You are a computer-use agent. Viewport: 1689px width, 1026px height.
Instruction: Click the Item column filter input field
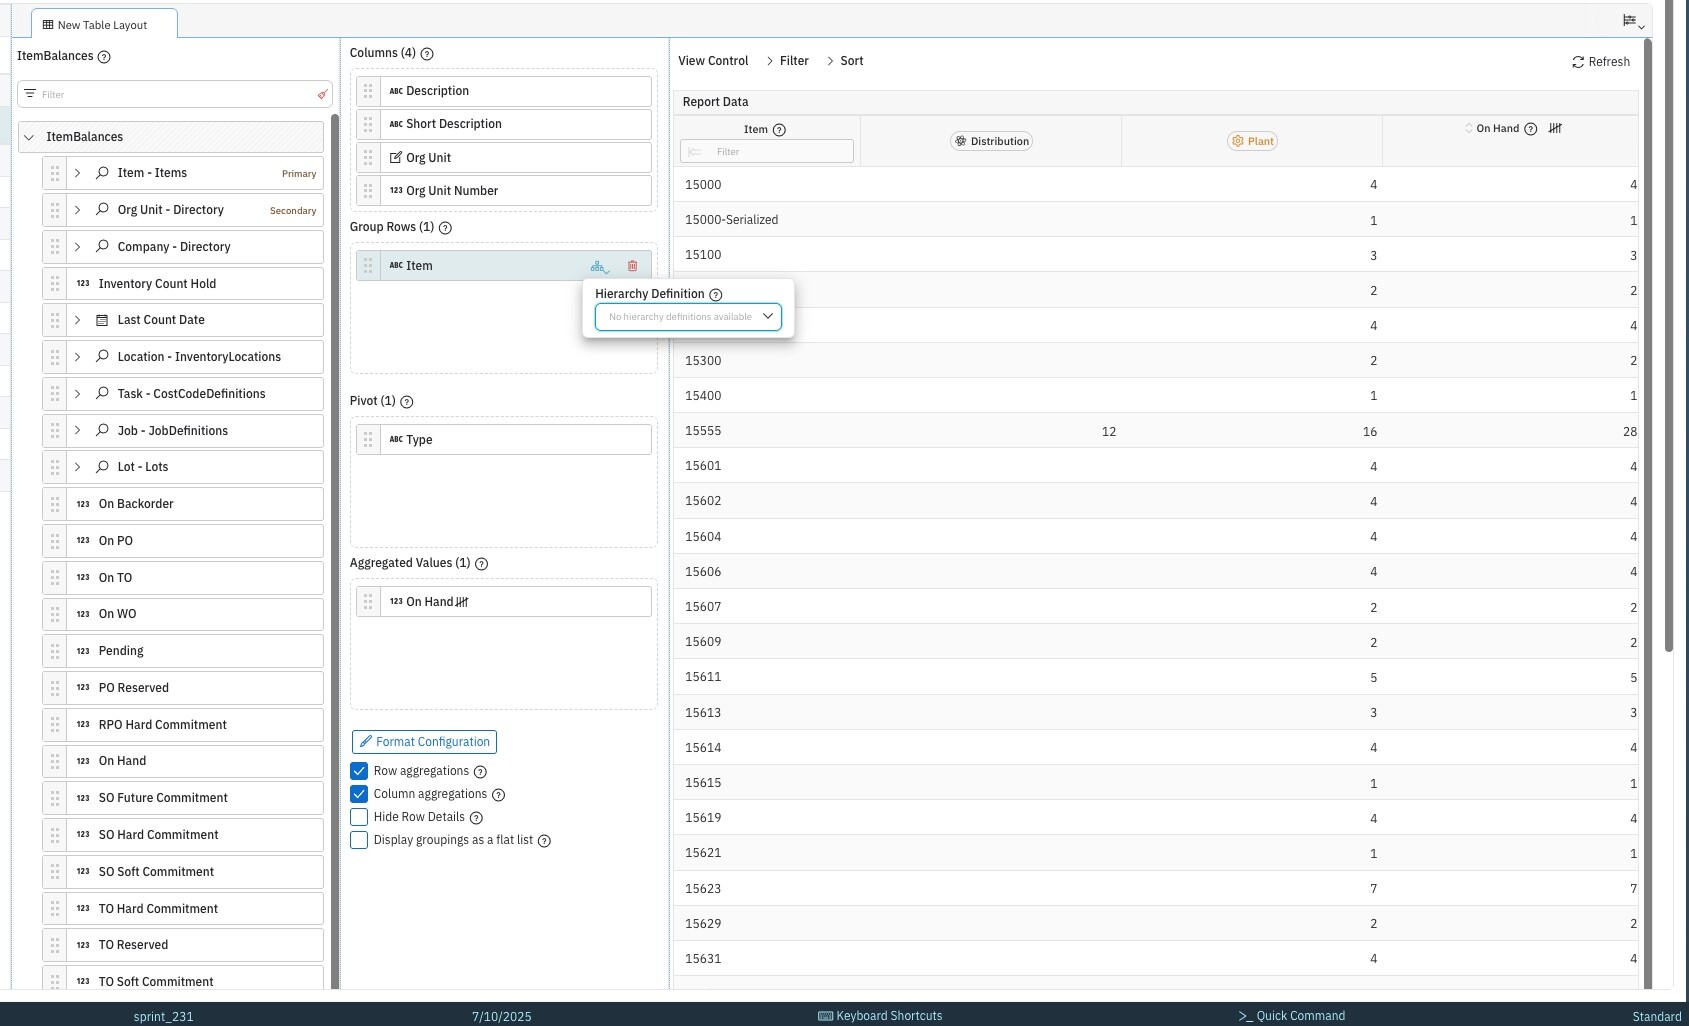point(767,152)
